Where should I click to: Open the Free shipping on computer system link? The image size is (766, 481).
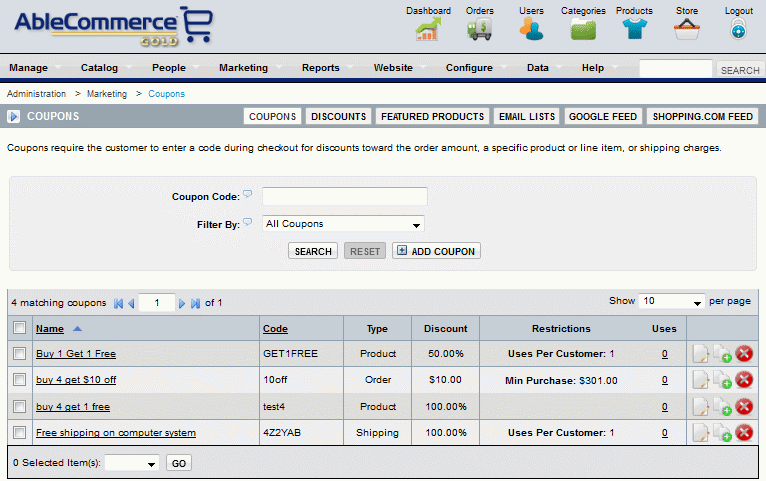116,433
